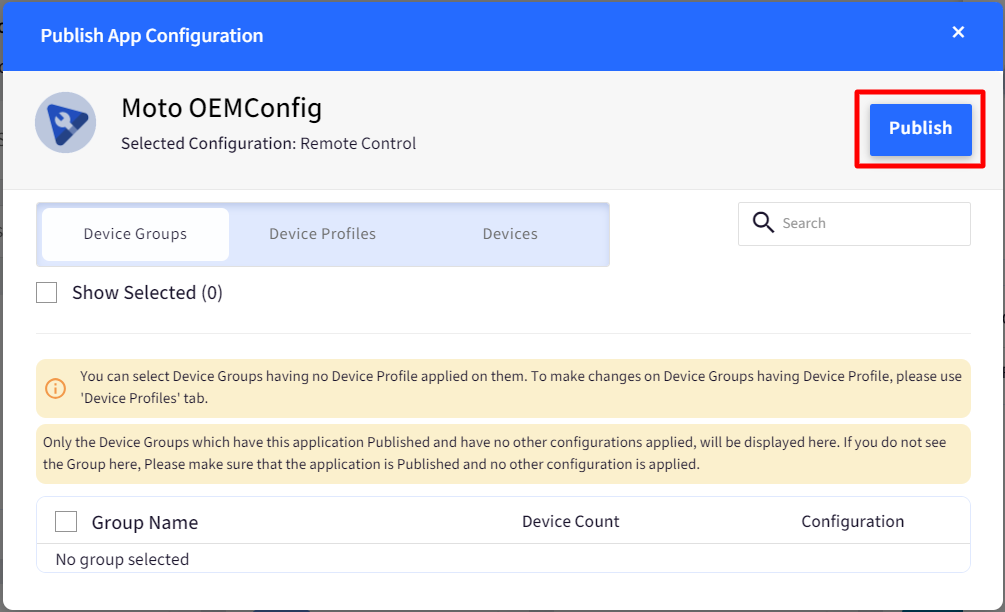Click the 'Selected Configuration: Remote Control' text

coord(269,144)
